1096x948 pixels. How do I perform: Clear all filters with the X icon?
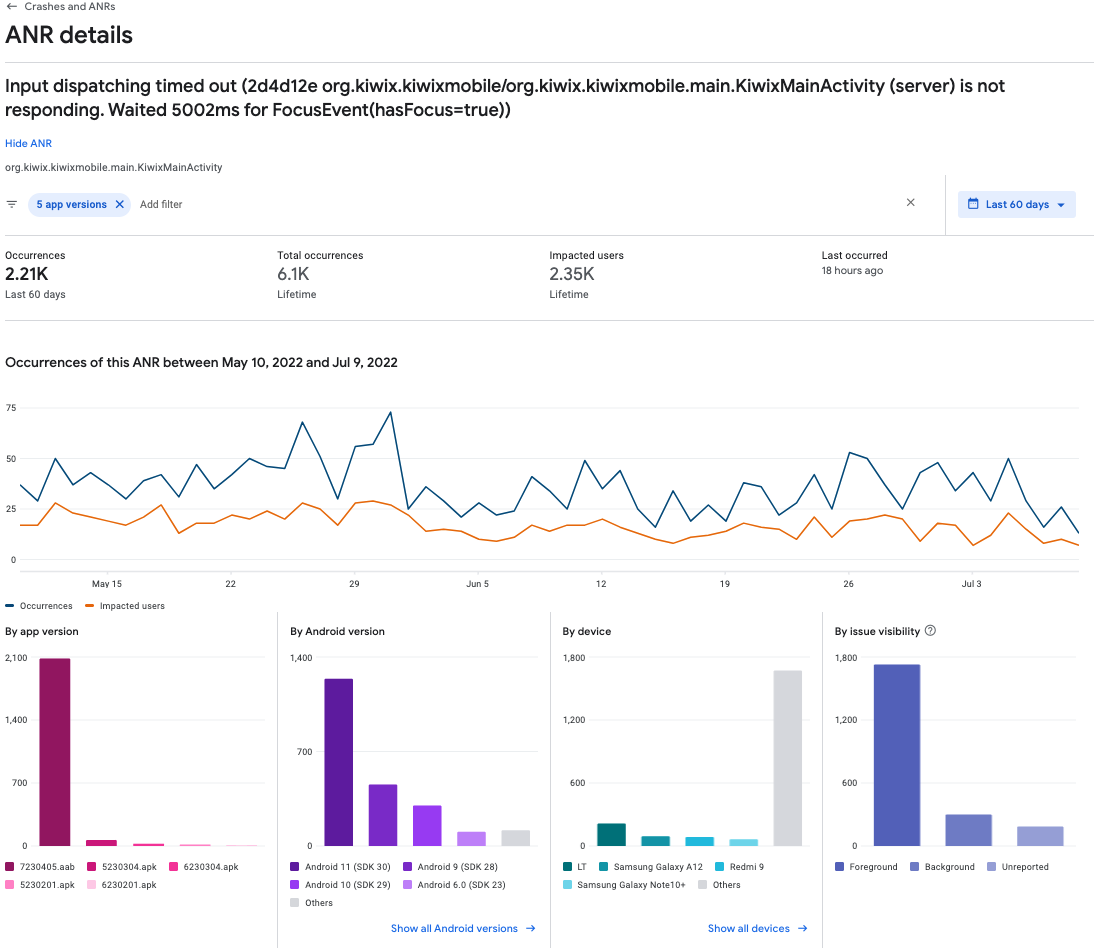coord(911,202)
